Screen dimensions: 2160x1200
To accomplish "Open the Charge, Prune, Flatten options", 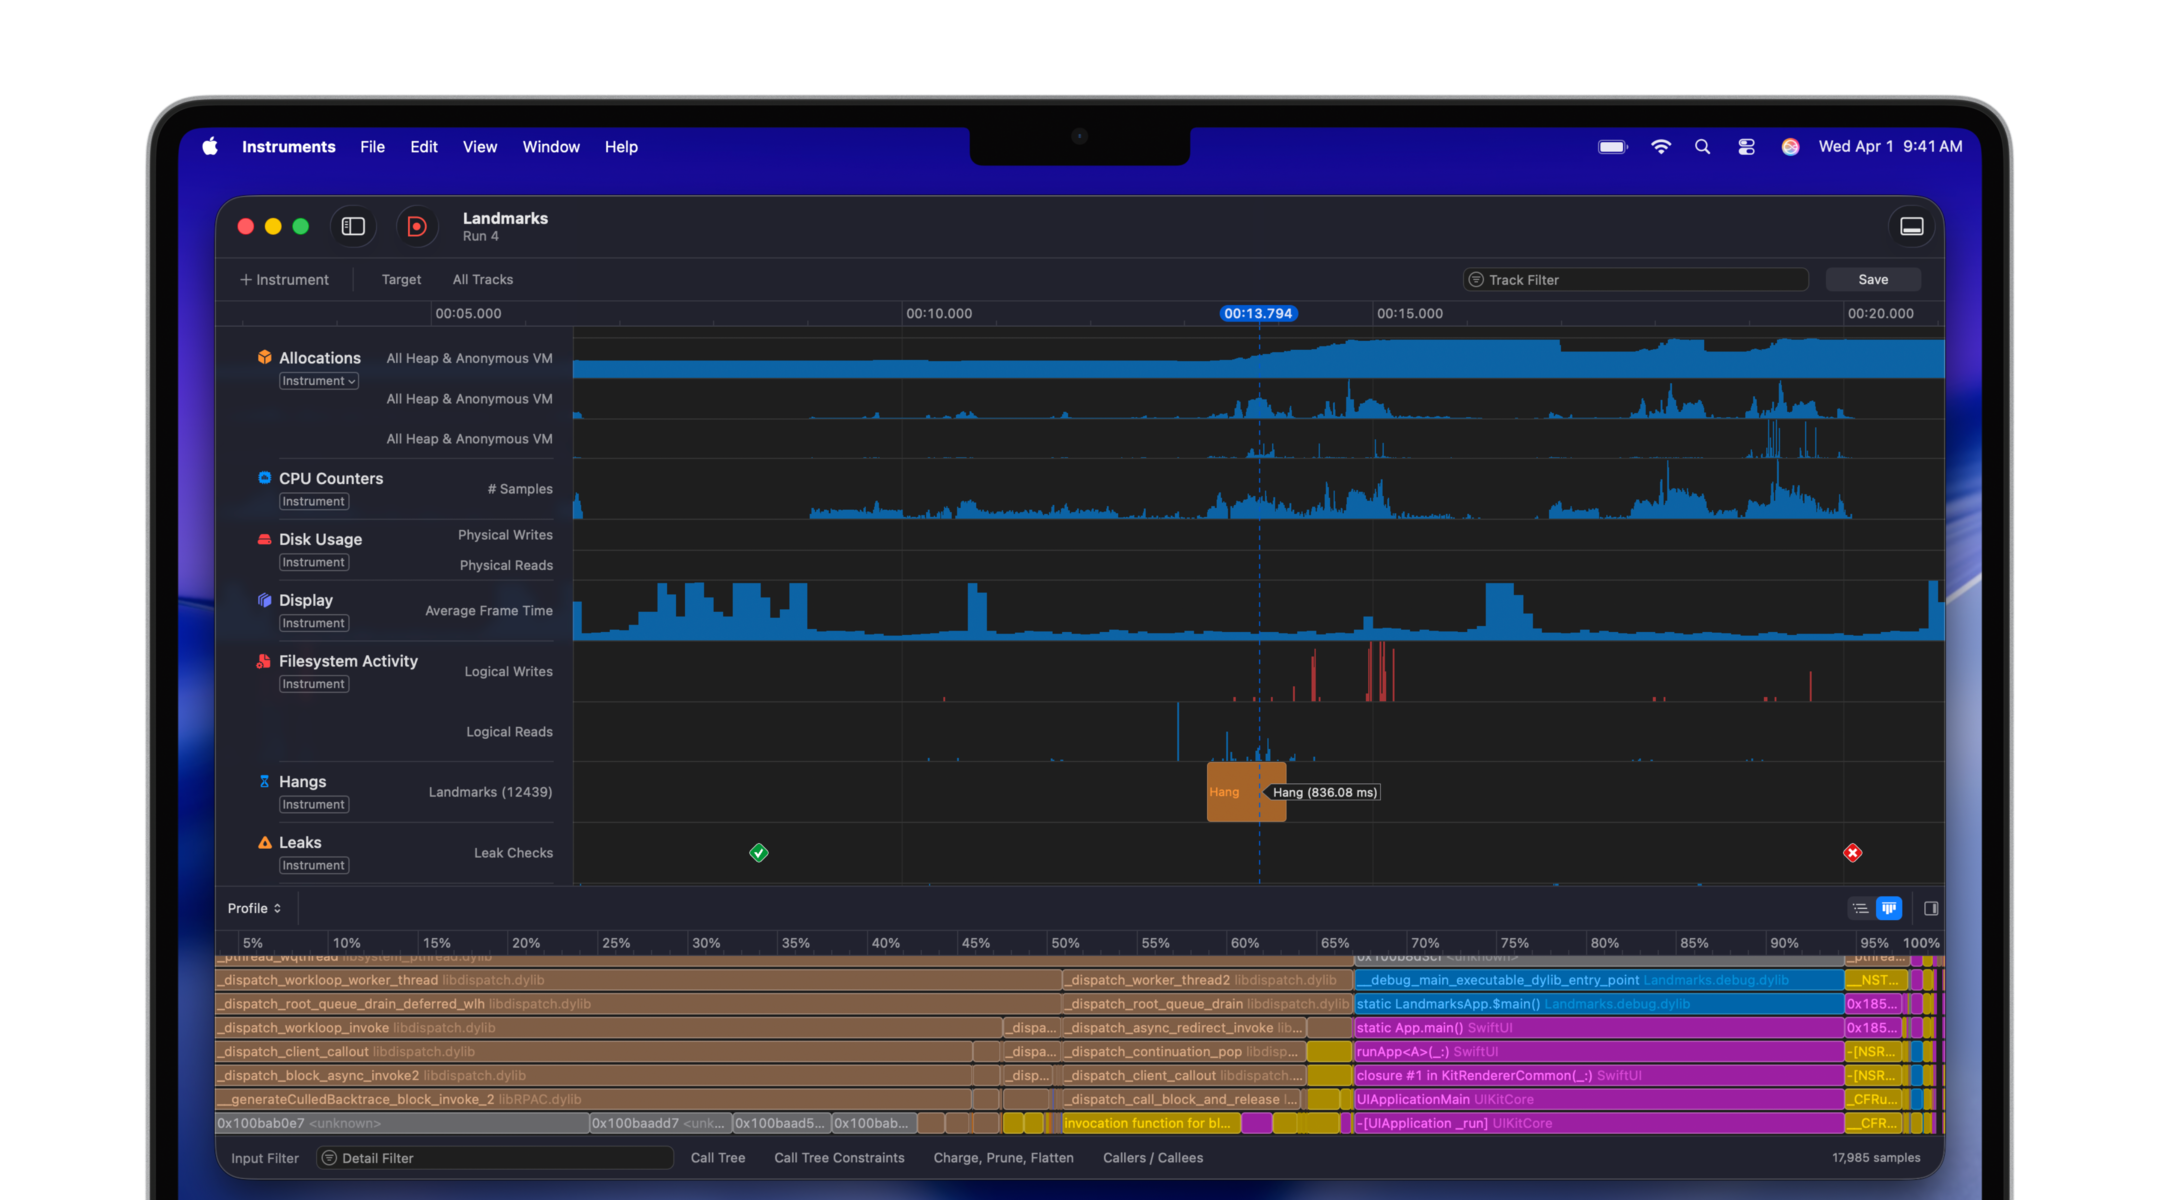I will pos(1003,1158).
